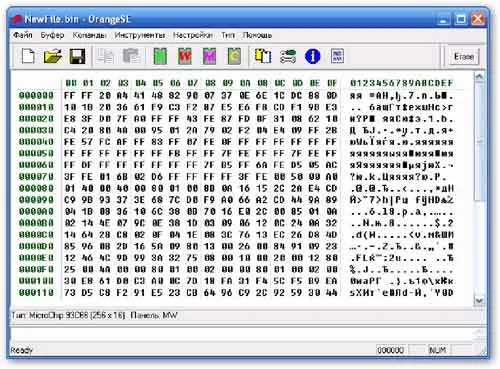Click the text column of row 0000E0
The image size is (500, 369).
(x=401, y=258)
